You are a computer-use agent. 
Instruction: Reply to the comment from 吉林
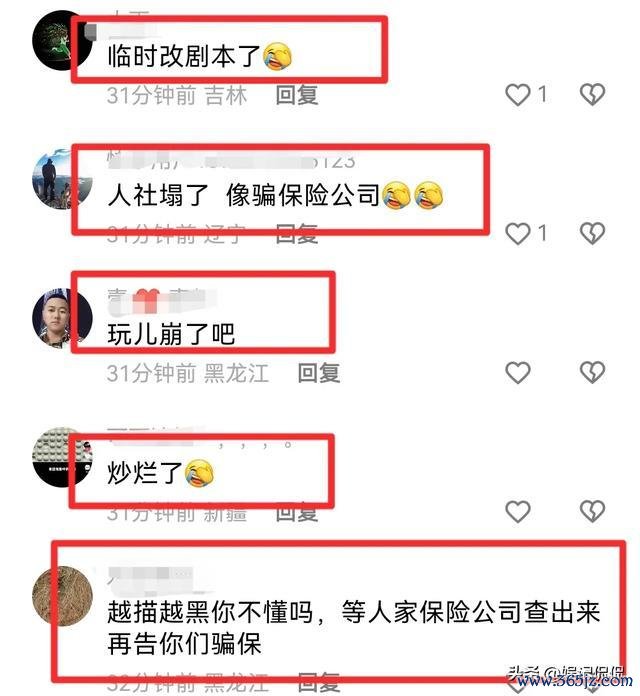296,95
